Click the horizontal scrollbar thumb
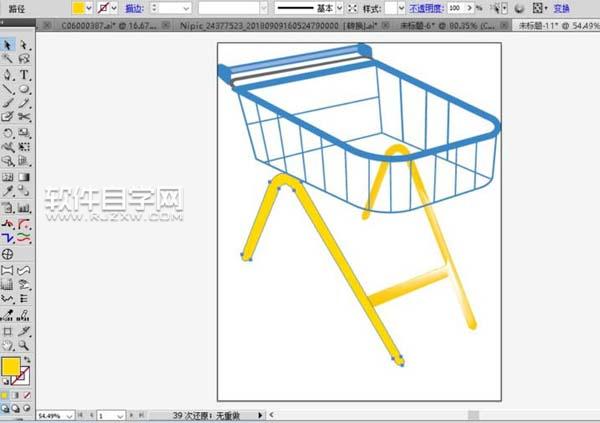Screen dimensions: 600x423 473,415
